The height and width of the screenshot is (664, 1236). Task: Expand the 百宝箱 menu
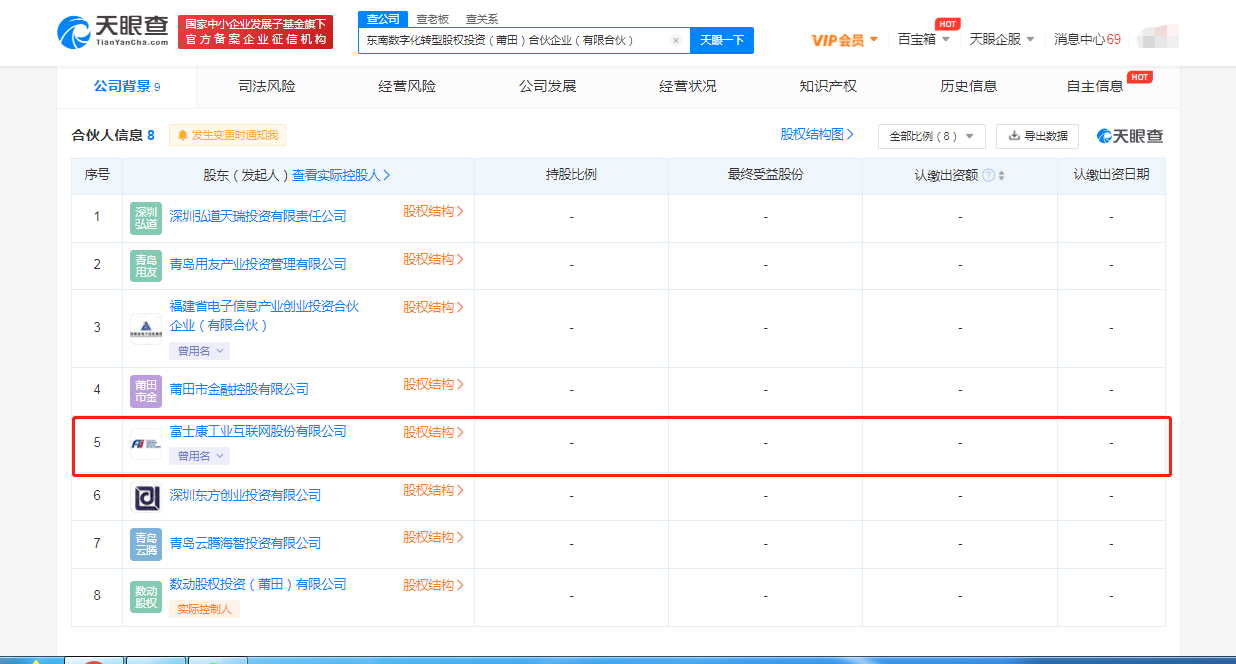tap(923, 39)
